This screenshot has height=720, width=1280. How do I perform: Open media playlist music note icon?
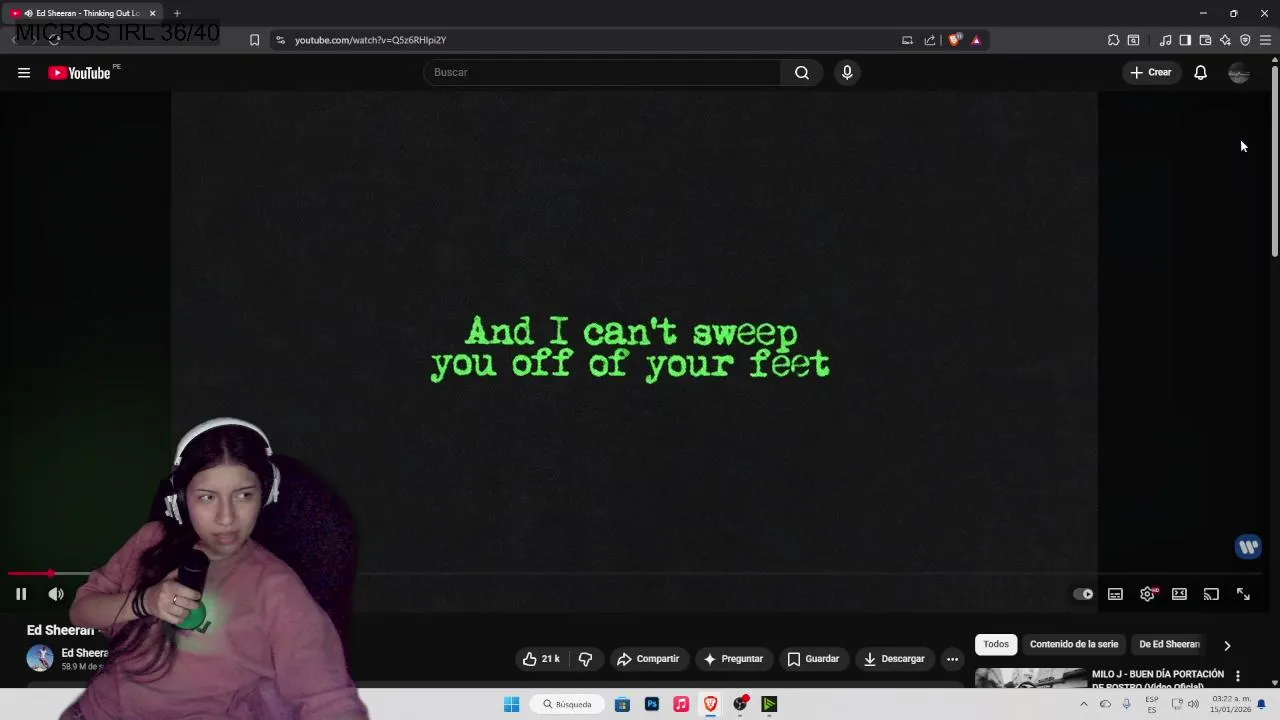click(x=1165, y=40)
